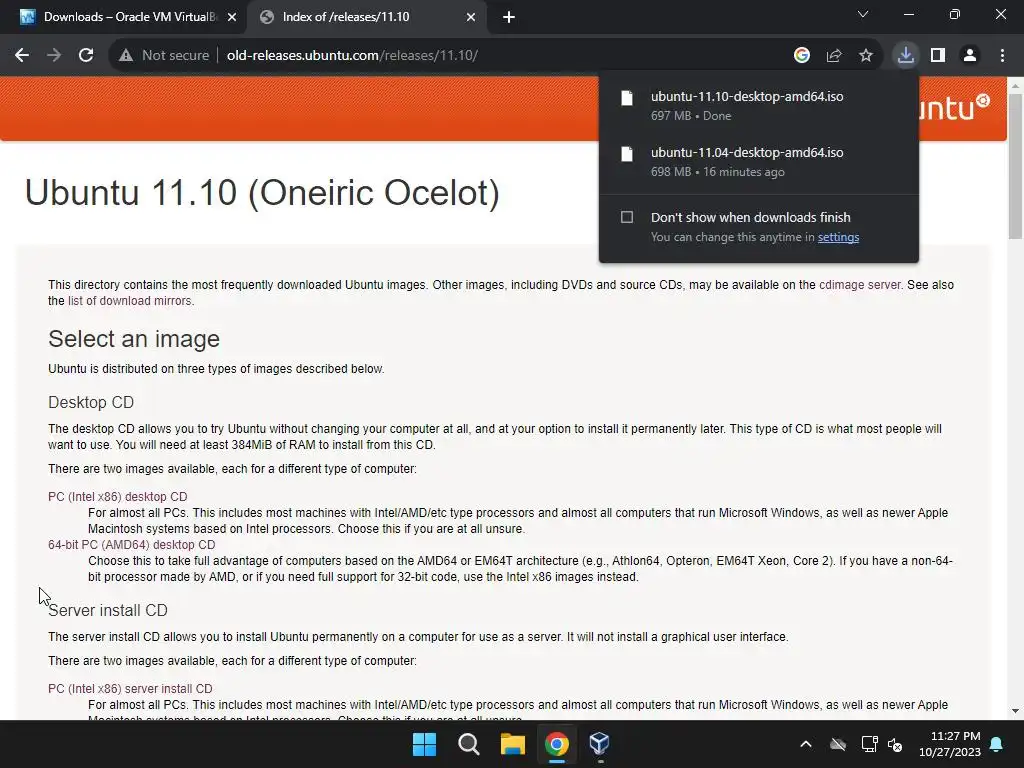Click the page vertical scrollbar thumb
The width and height of the screenshot is (1024, 768).
[x=1016, y=167]
